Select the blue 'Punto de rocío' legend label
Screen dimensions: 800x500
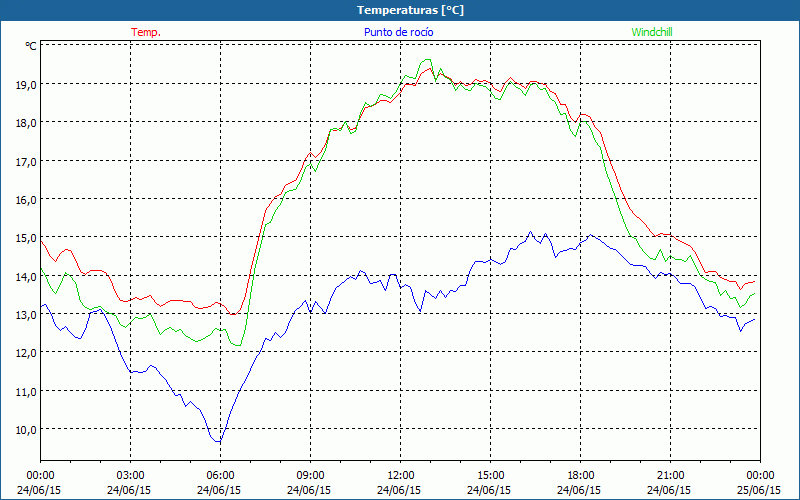click(x=398, y=32)
